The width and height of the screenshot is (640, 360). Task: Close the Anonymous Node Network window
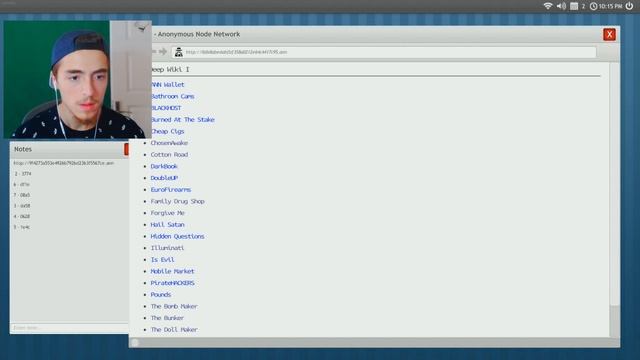pyautogui.click(x=609, y=34)
